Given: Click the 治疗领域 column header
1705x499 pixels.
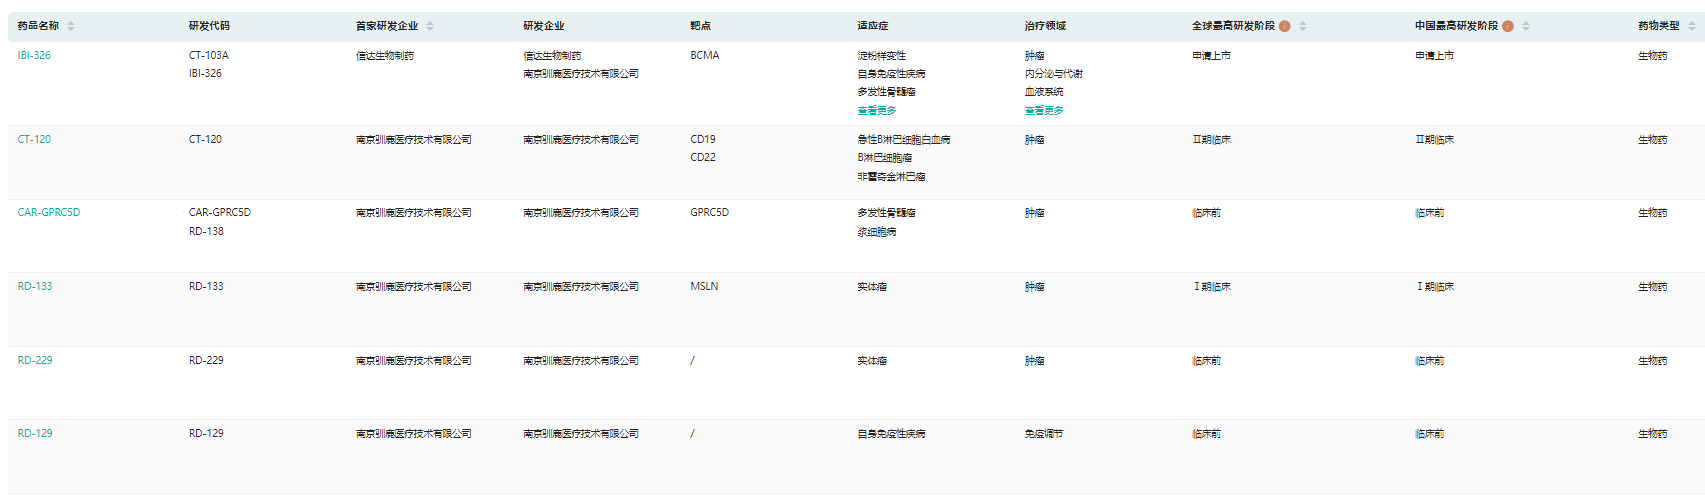Looking at the screenshot, I should point(1045,26).
